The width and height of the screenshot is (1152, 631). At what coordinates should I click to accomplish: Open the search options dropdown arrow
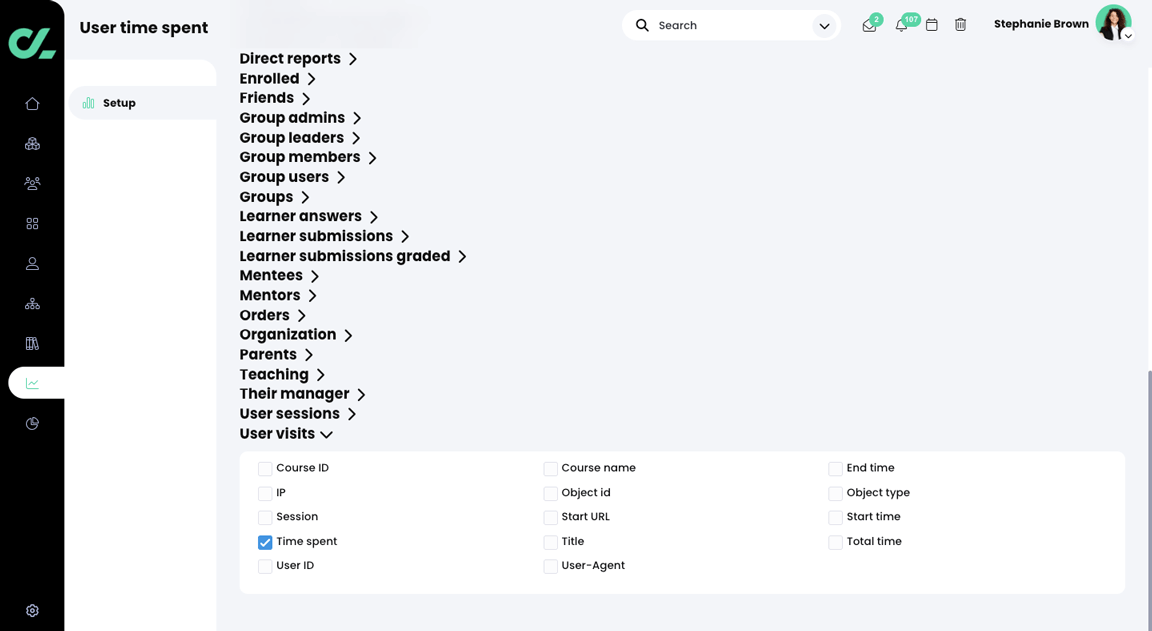(x=824, y=26)
